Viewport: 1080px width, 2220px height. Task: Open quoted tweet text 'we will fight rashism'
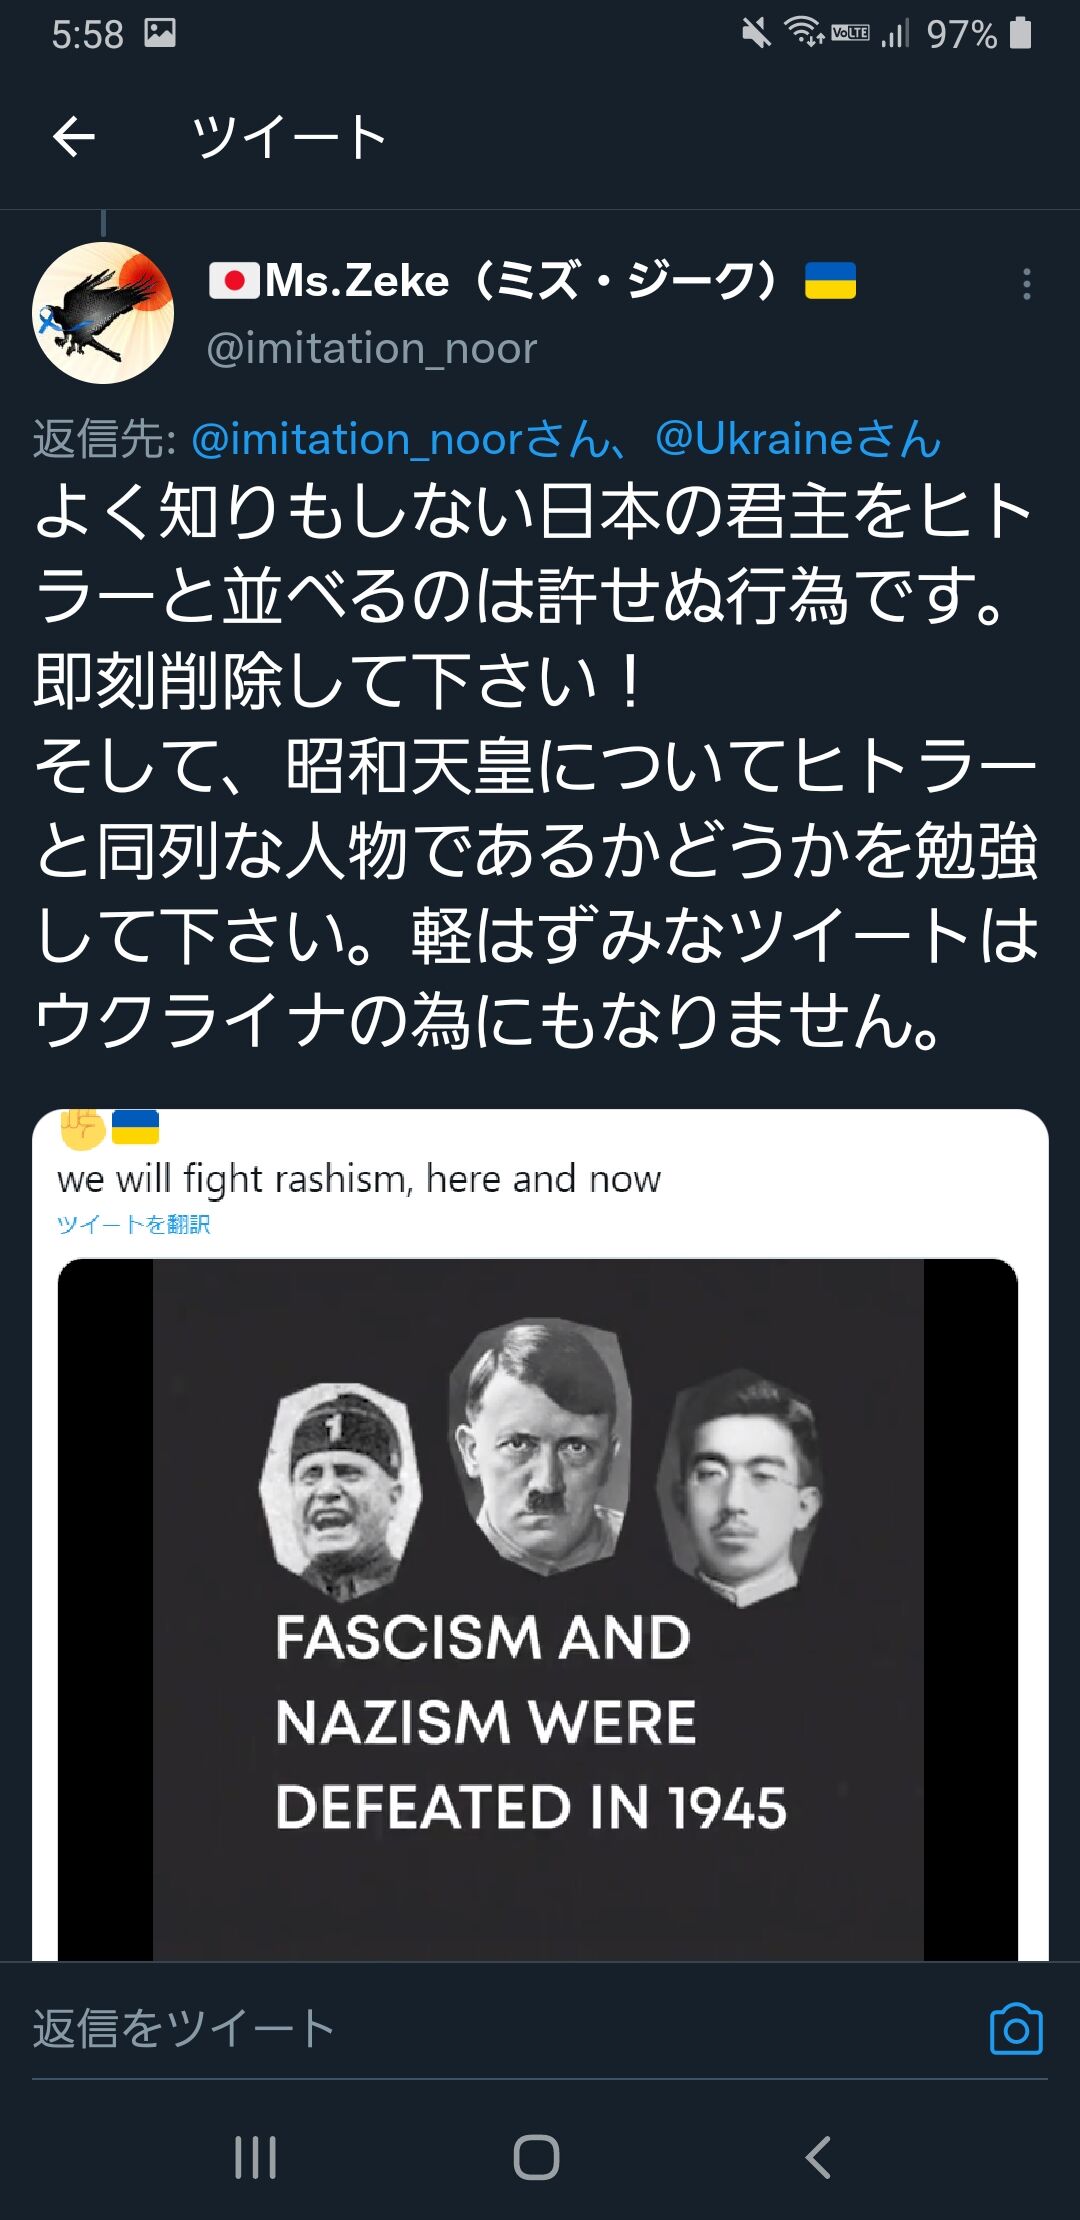pyautogui.click(x=359, y=1179)
